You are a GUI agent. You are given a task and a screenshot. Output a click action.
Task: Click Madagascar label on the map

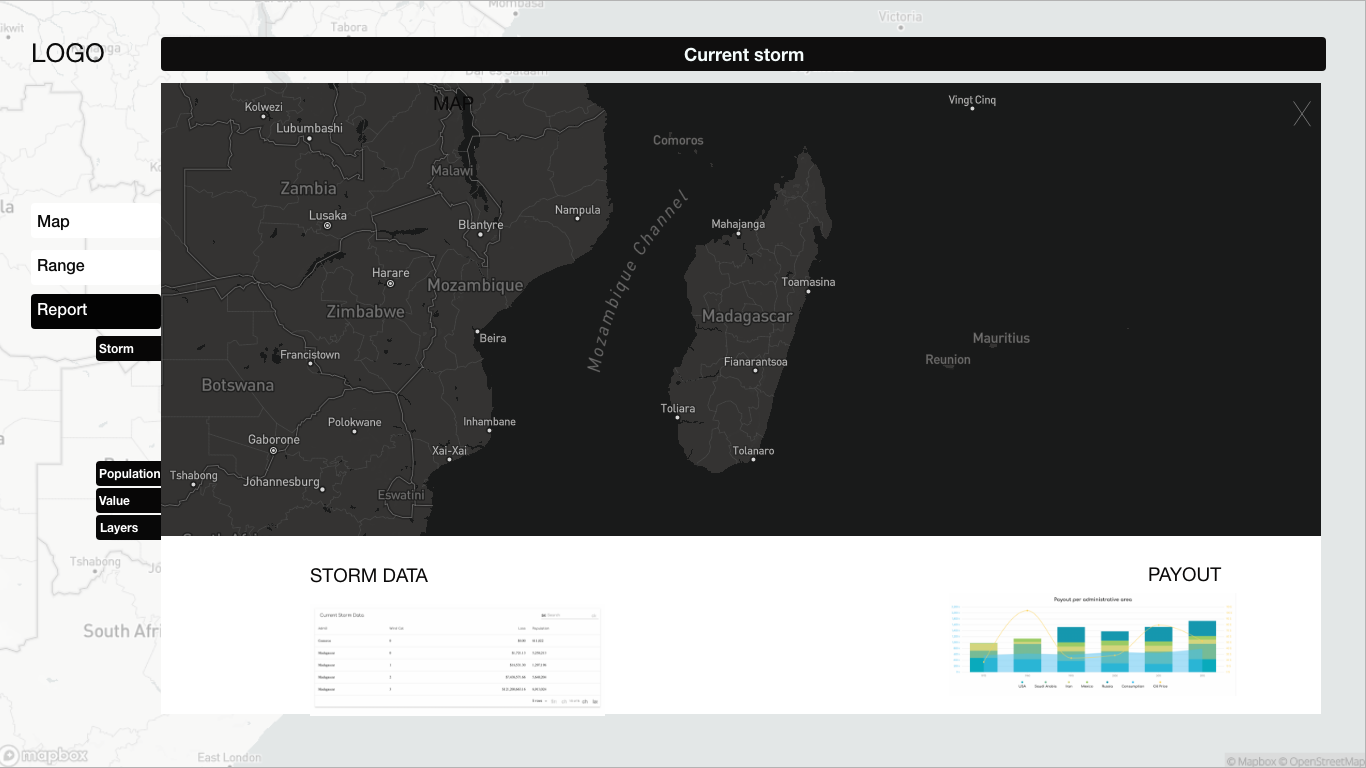[x=747, y=316]
